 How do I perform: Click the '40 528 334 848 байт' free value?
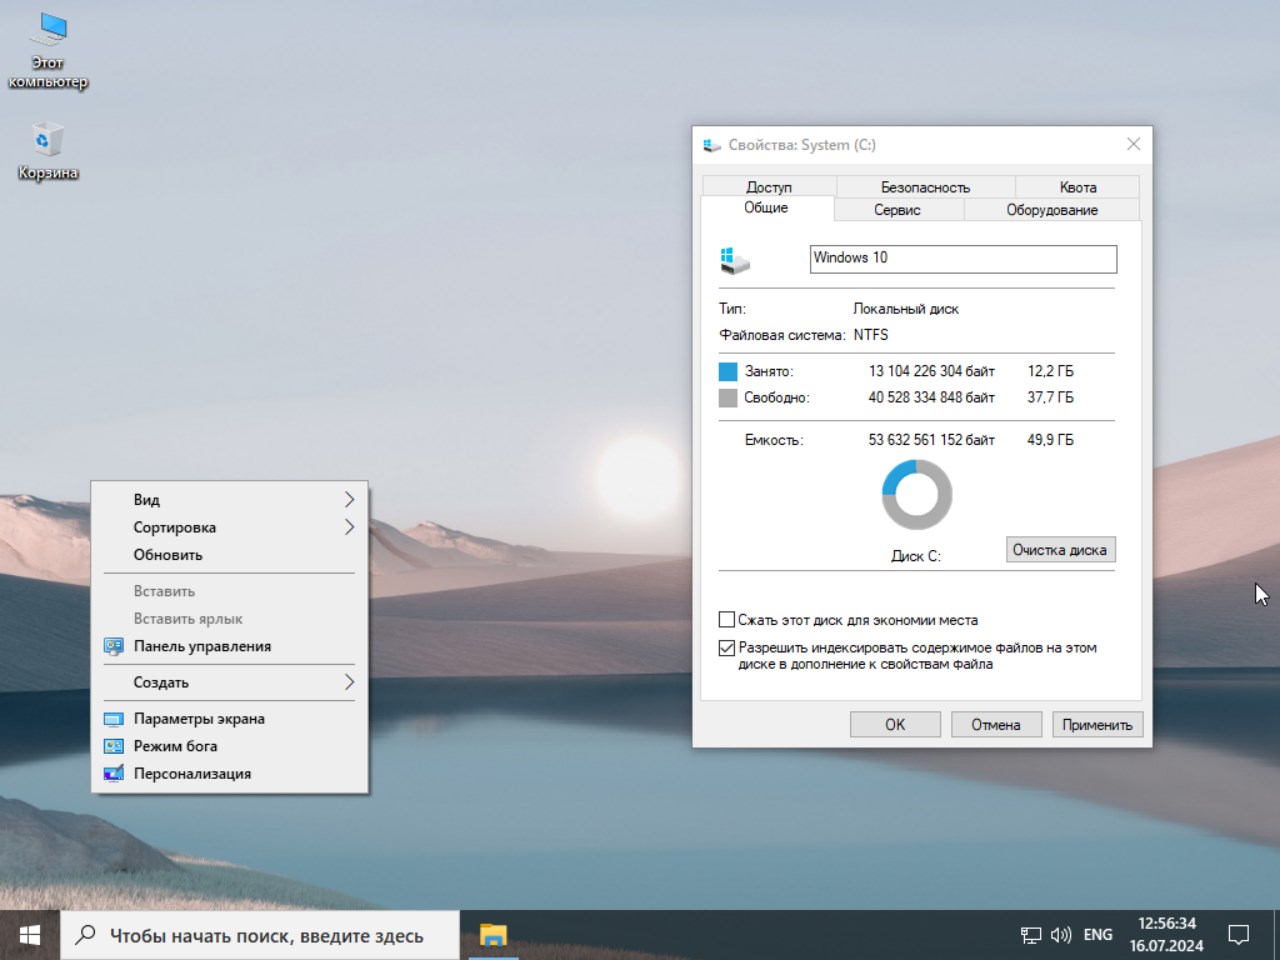[932, 397]
